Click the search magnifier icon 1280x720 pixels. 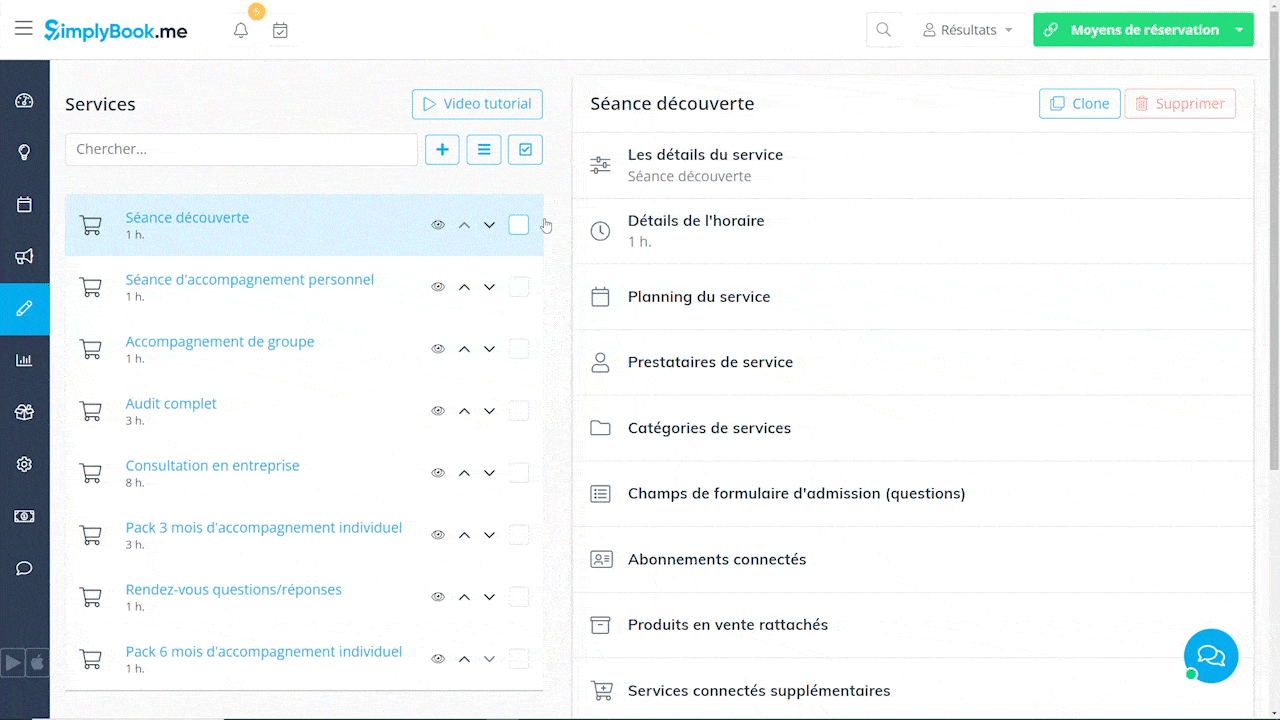click(884, 30)
